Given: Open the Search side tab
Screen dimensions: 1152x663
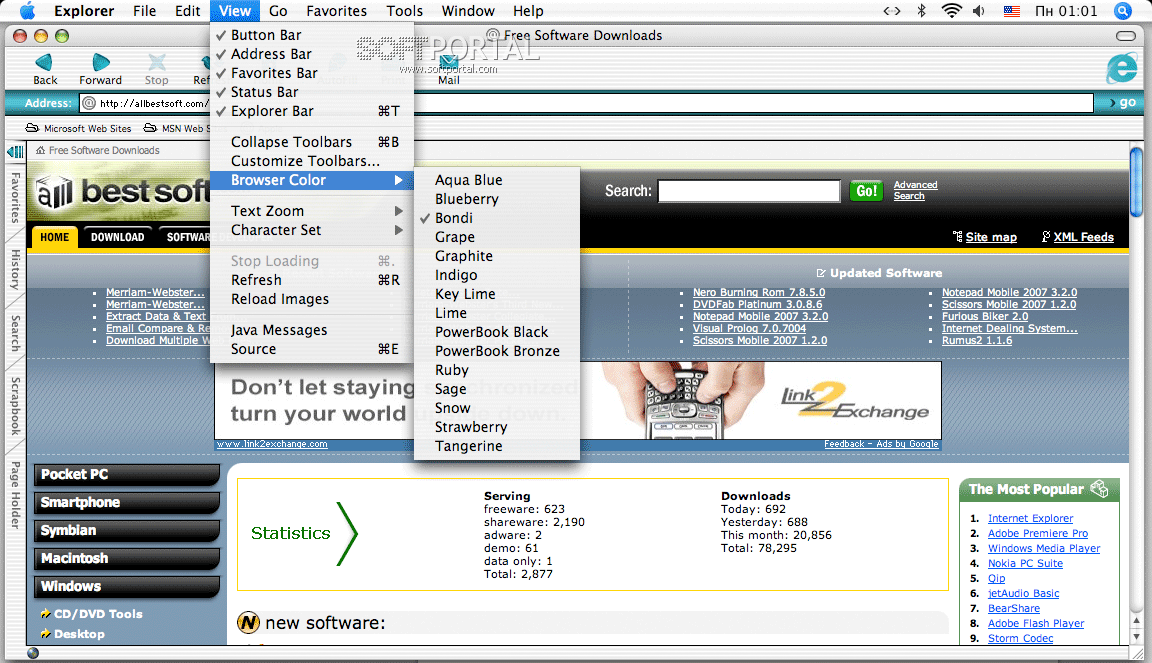Looking at the screenshot, I should [x=15, y=333].
